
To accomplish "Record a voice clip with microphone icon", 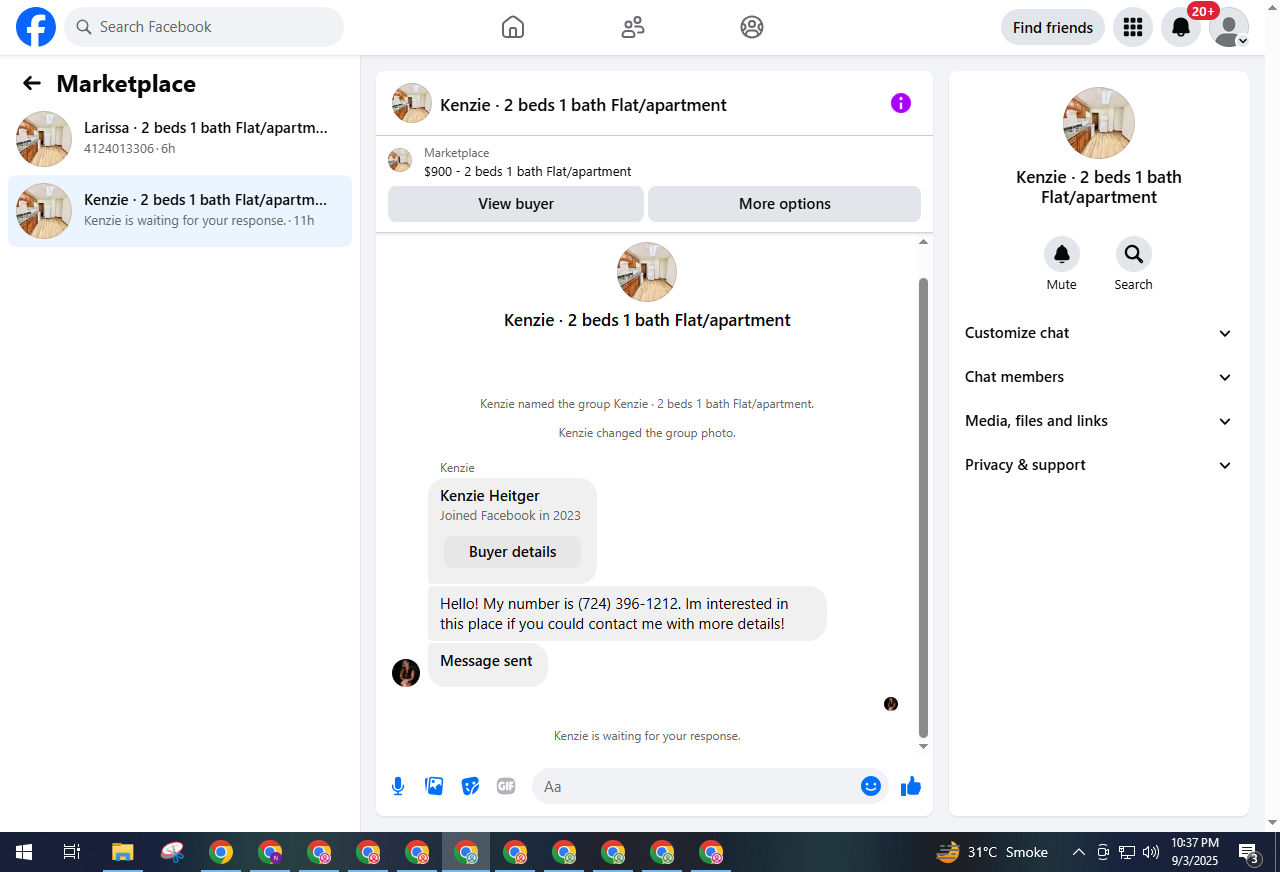I will 398,786.
